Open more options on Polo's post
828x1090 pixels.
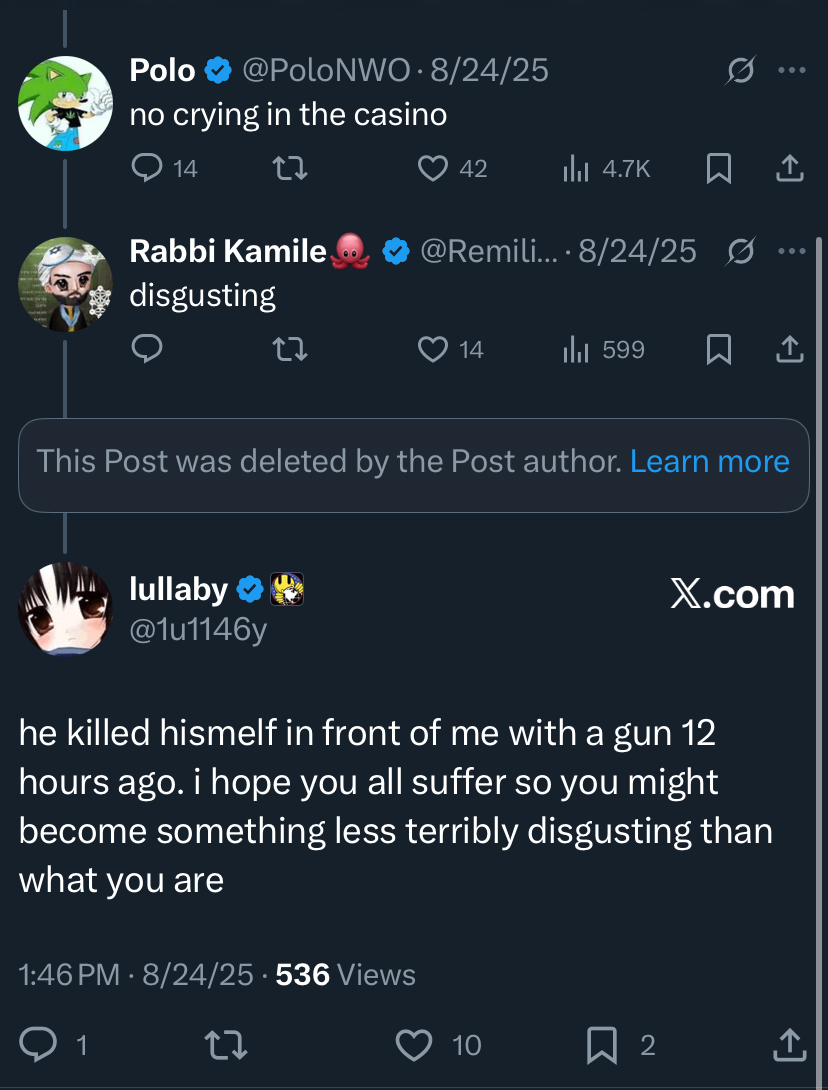pyautogui.click(x=791, y=70)
